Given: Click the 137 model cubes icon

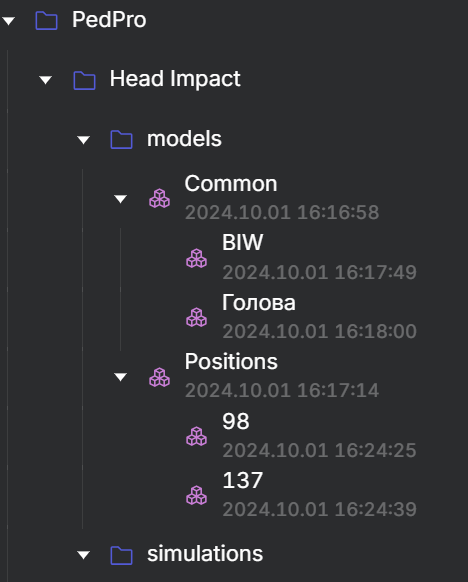Looking at the screenshot, I should (x=196, y=495).
